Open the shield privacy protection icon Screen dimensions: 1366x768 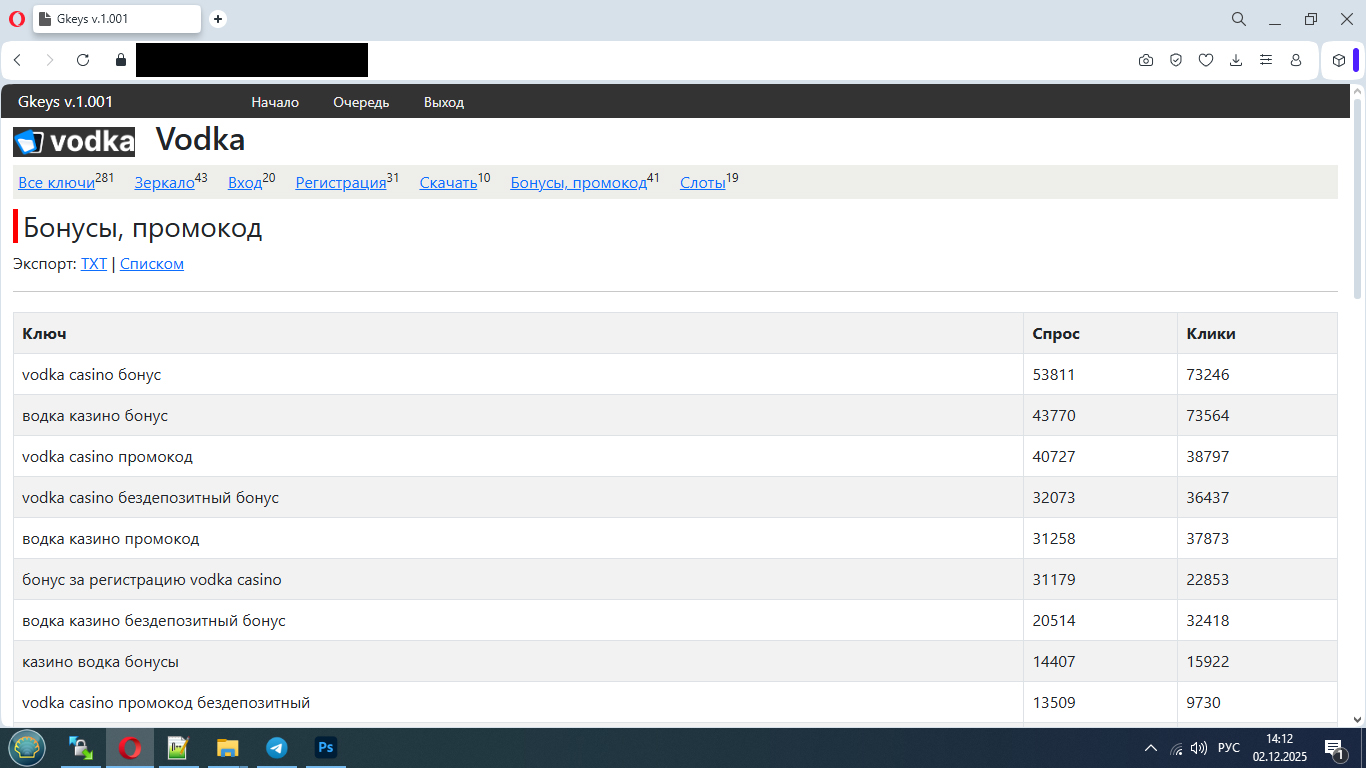click(1176, 60)
